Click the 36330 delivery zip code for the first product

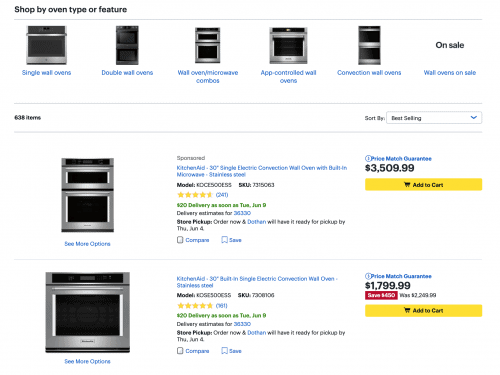242,213
